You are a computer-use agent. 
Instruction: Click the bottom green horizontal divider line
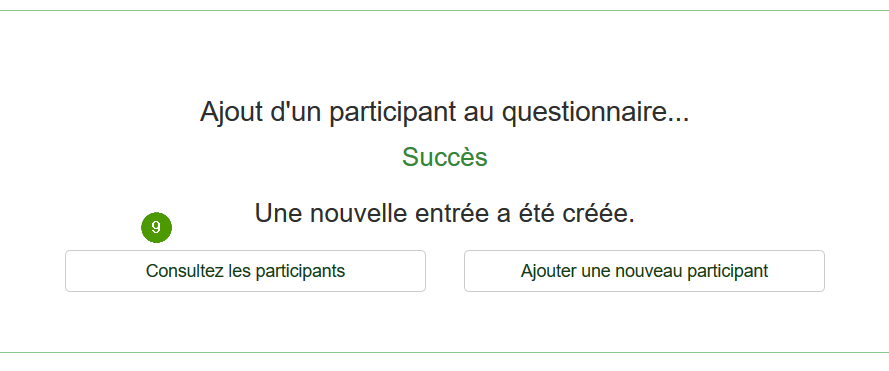coord(444,352)
